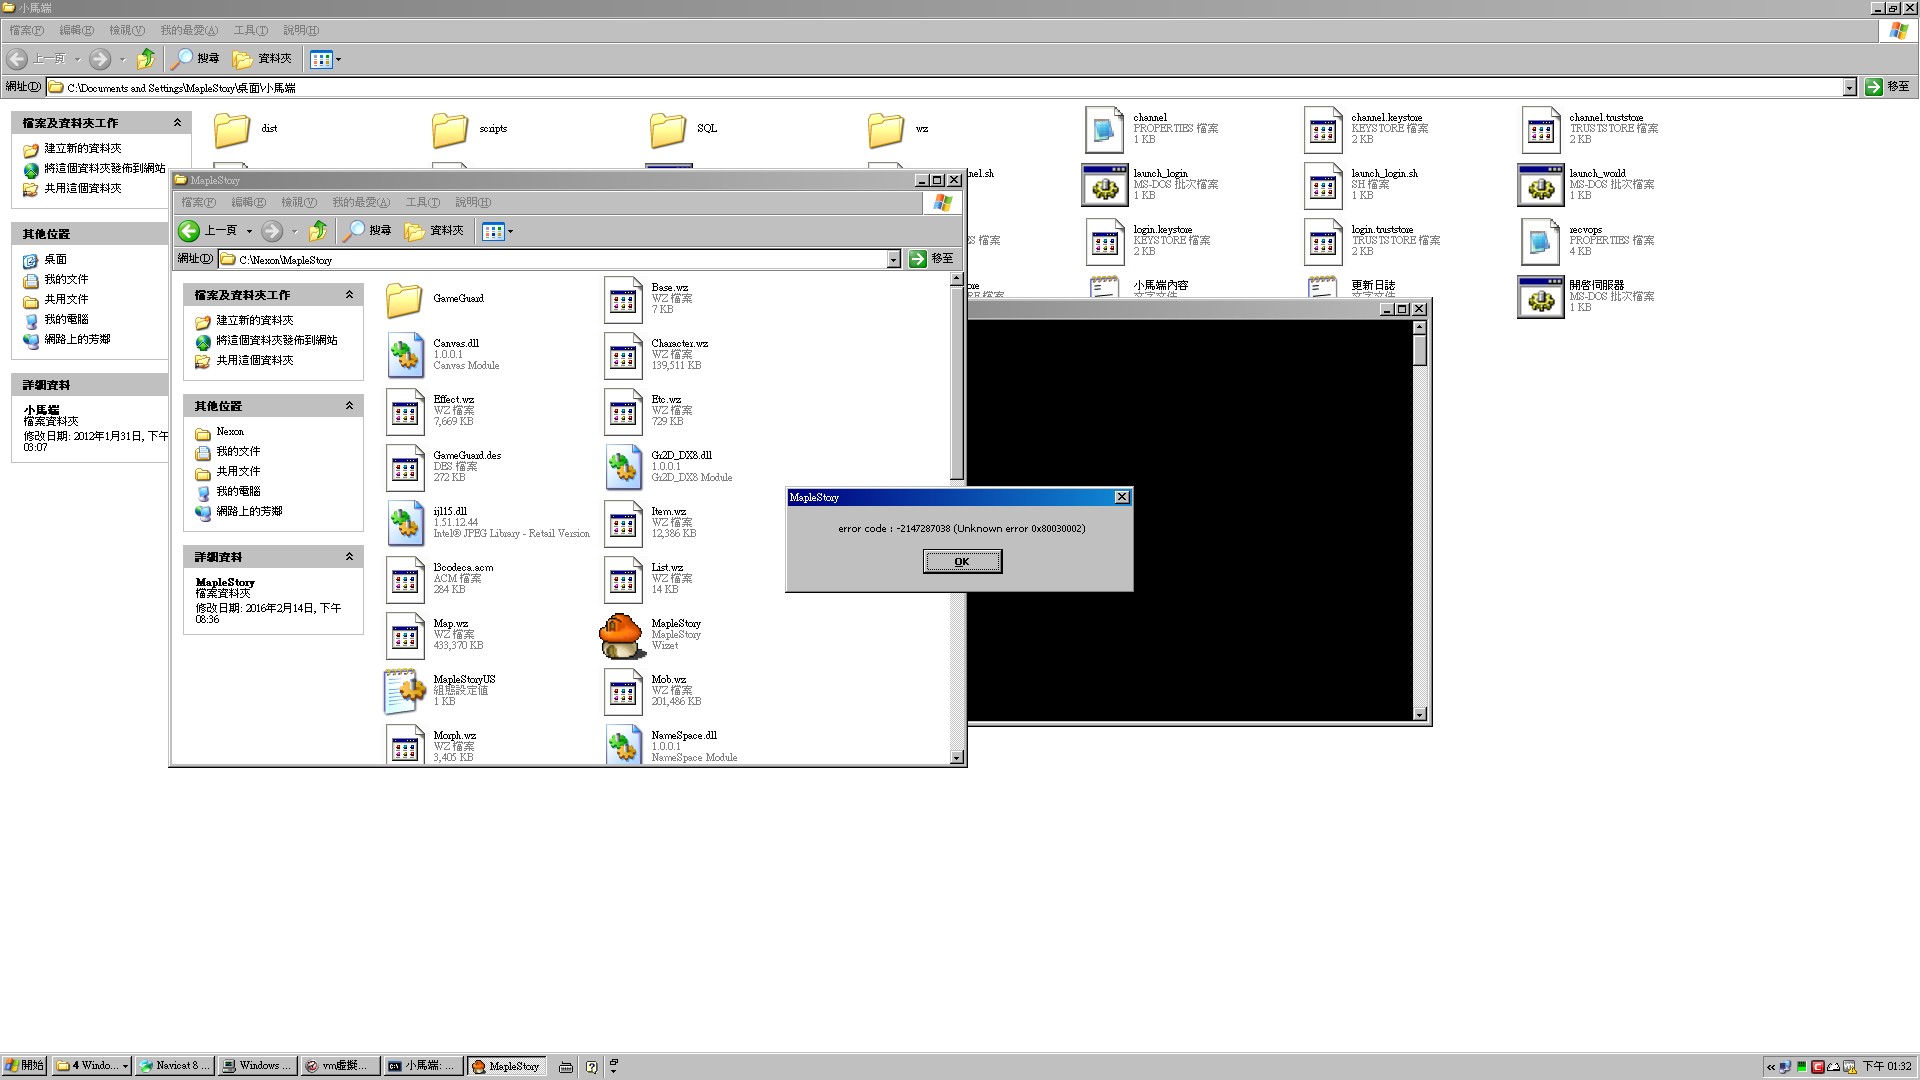Click the Search button in MapleStory window toolbar

coord(368,231)
